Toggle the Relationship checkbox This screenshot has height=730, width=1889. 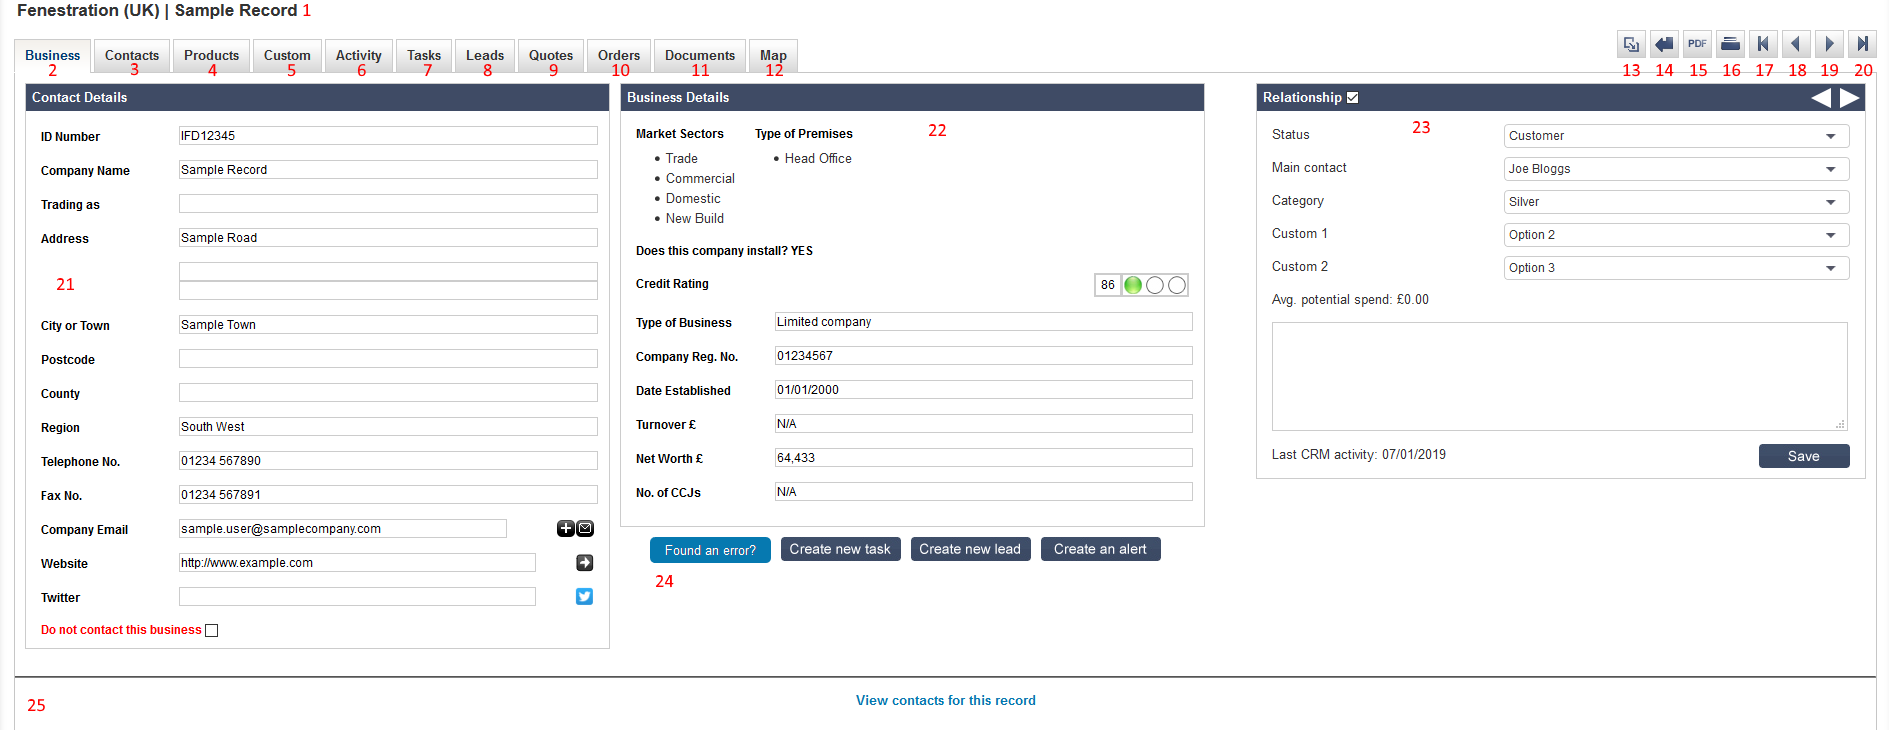(1353, 98)
